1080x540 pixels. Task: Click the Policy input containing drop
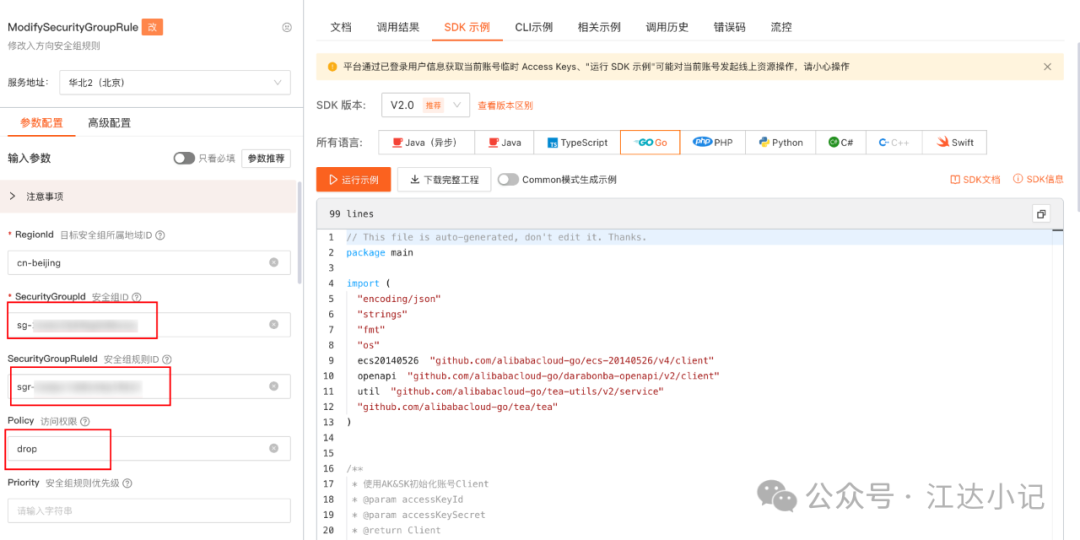click(149, 448)
